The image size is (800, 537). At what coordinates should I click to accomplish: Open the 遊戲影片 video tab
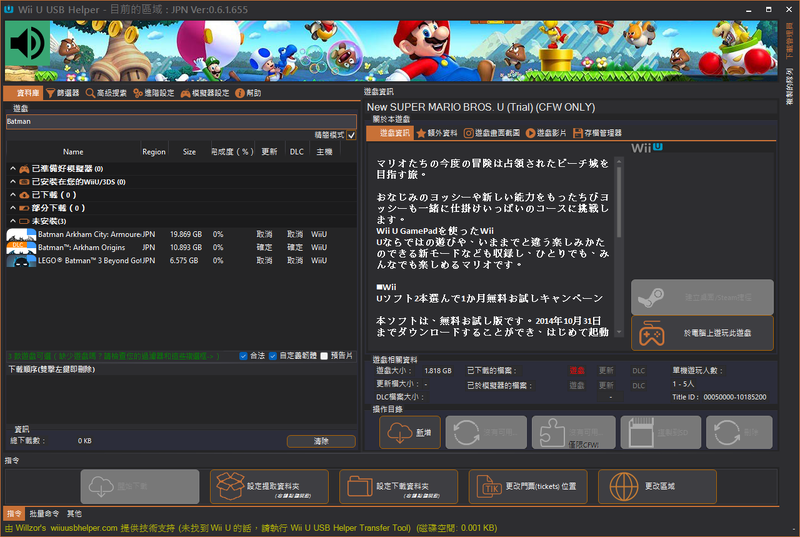(x=546, y=133)
